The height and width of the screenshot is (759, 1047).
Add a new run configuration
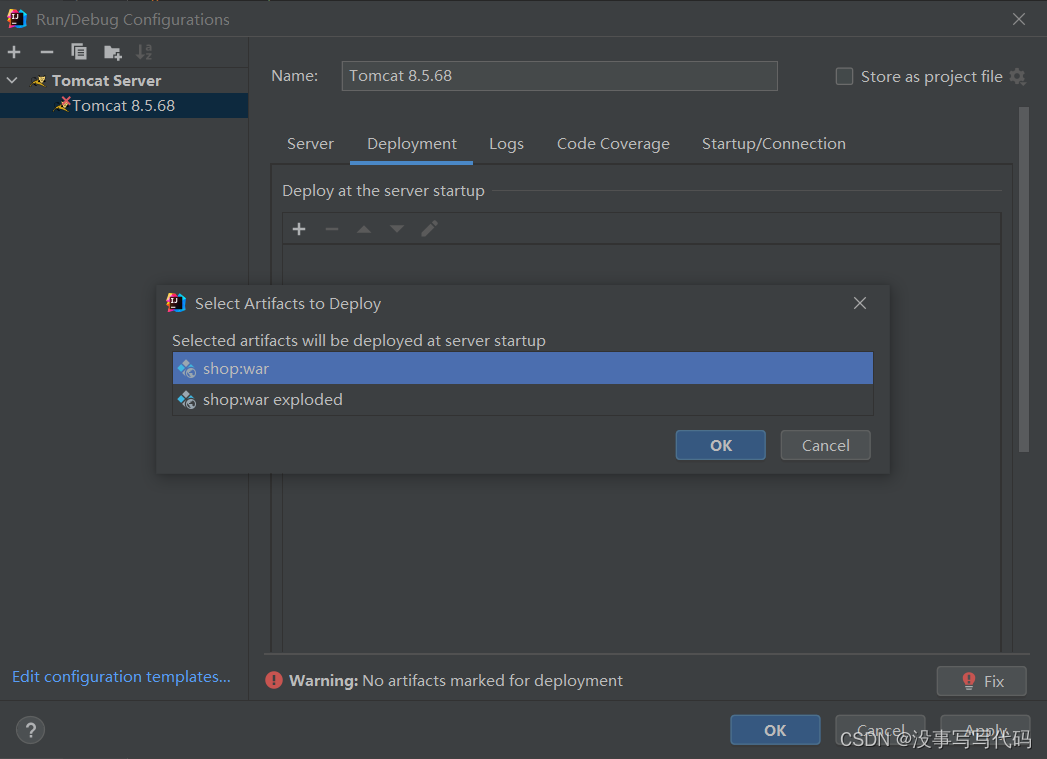click(14, 52)
